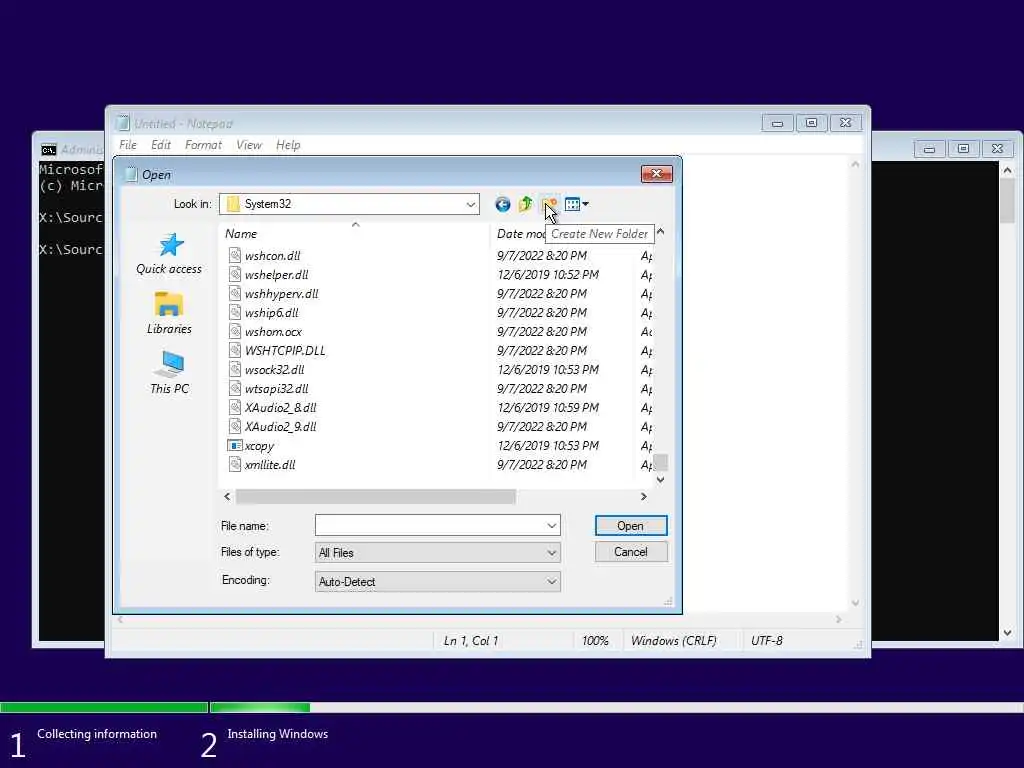Select Quick access in places bar
Viewport: 1024px width, 768px height.
[169, 253]
